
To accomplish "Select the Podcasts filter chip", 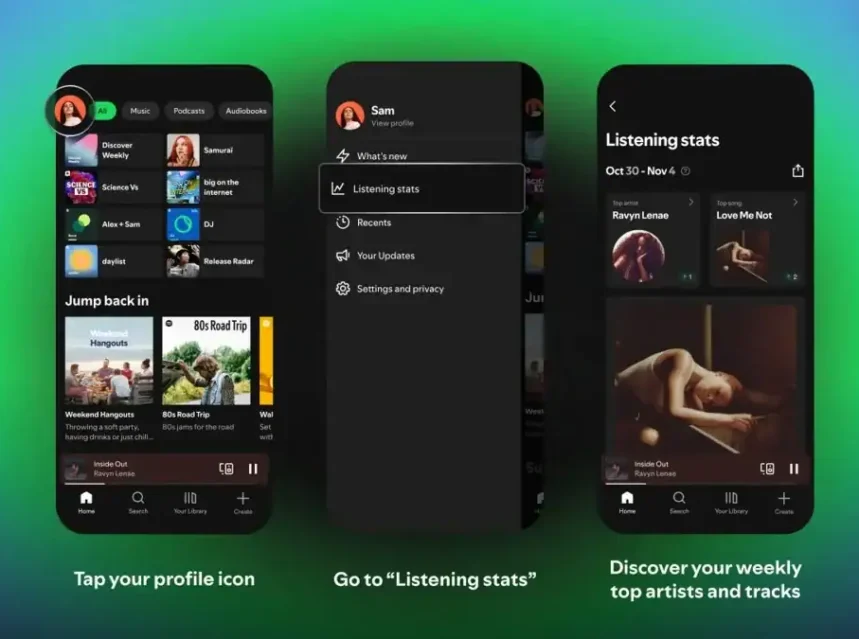I will tap(188, 111).
